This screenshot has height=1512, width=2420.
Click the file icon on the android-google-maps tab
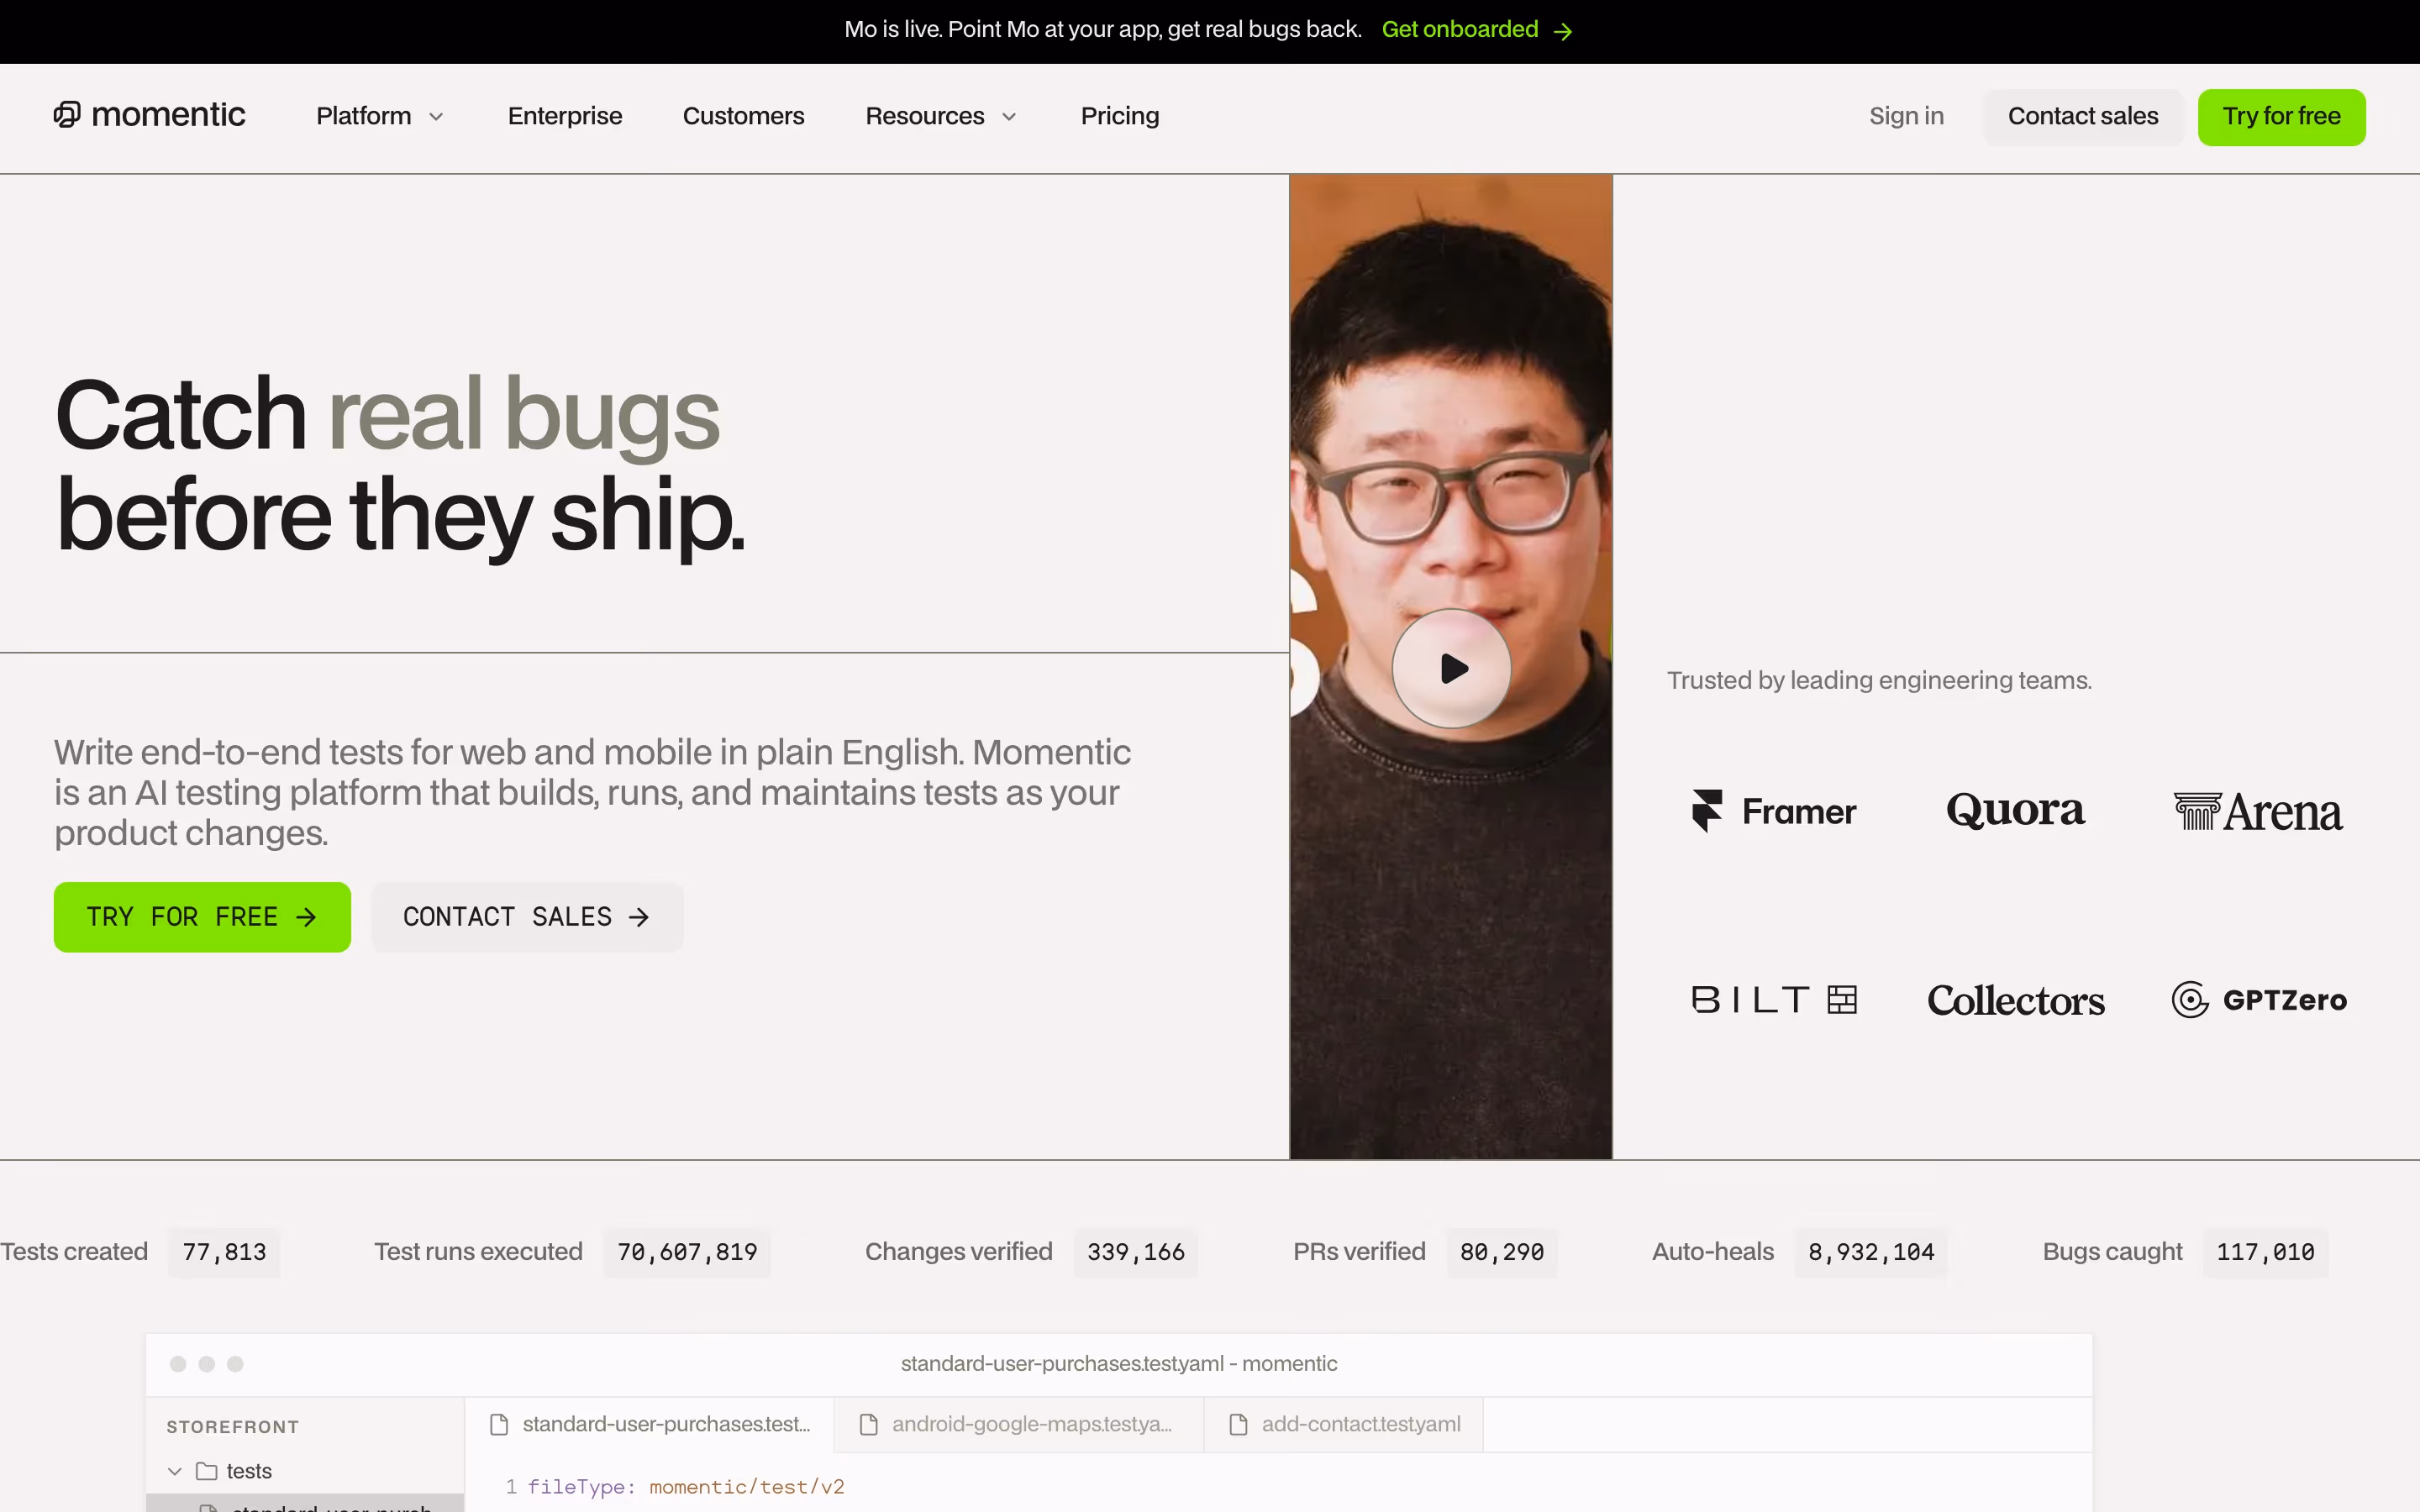[868, 1424]
